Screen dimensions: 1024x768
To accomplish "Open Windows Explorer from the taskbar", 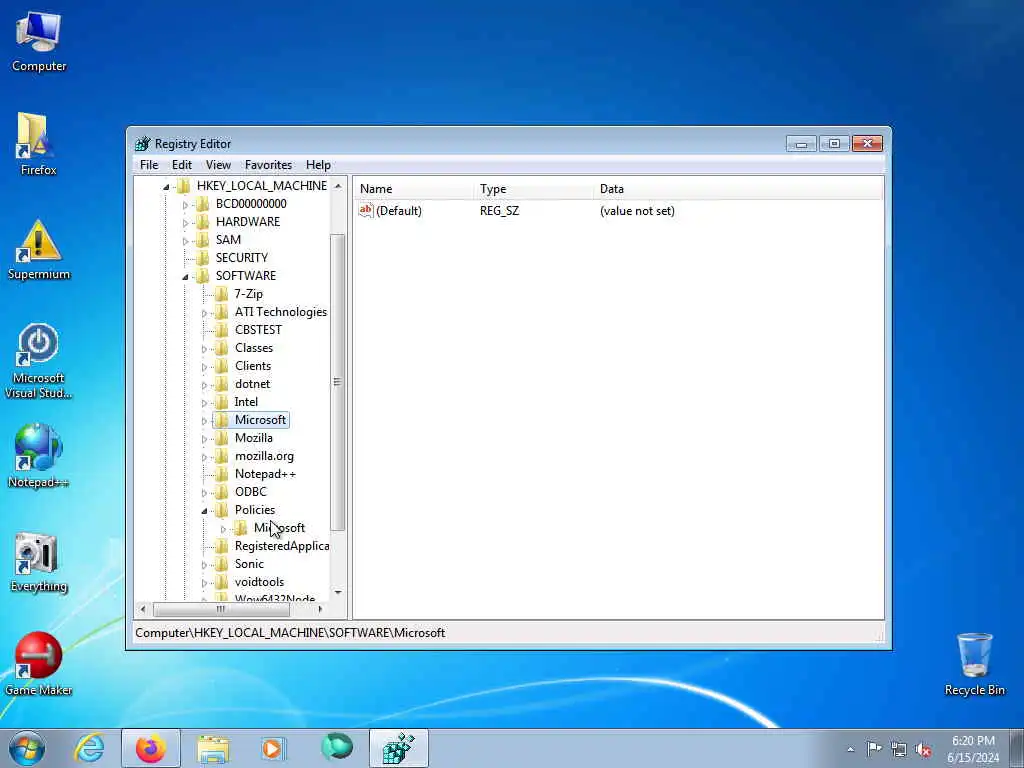I will pos(213,748).
